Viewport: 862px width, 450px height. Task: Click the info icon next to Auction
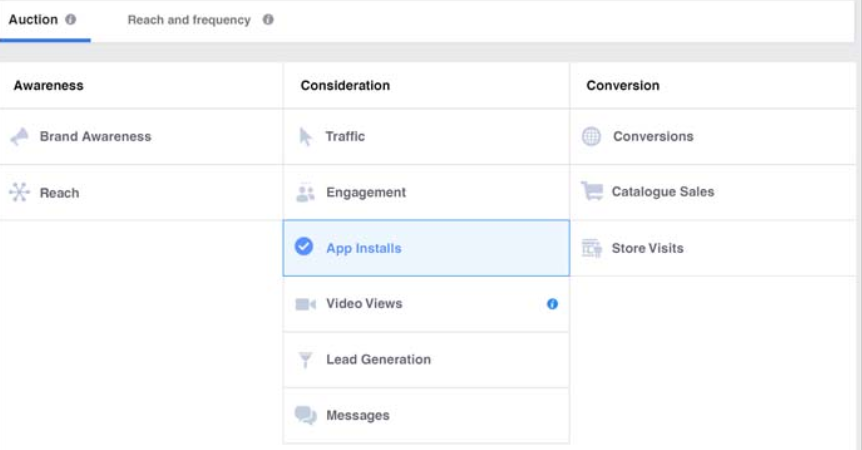coord(71,19)
